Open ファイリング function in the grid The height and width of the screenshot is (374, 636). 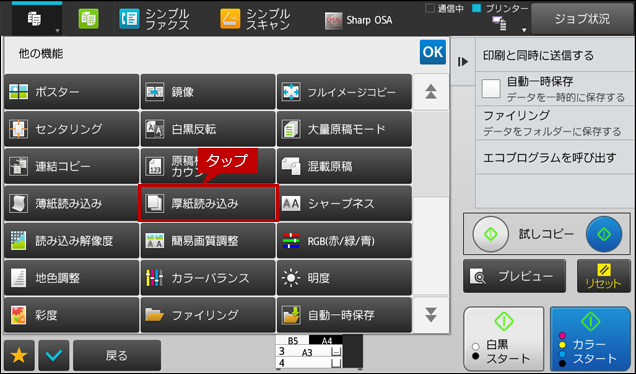208,315
